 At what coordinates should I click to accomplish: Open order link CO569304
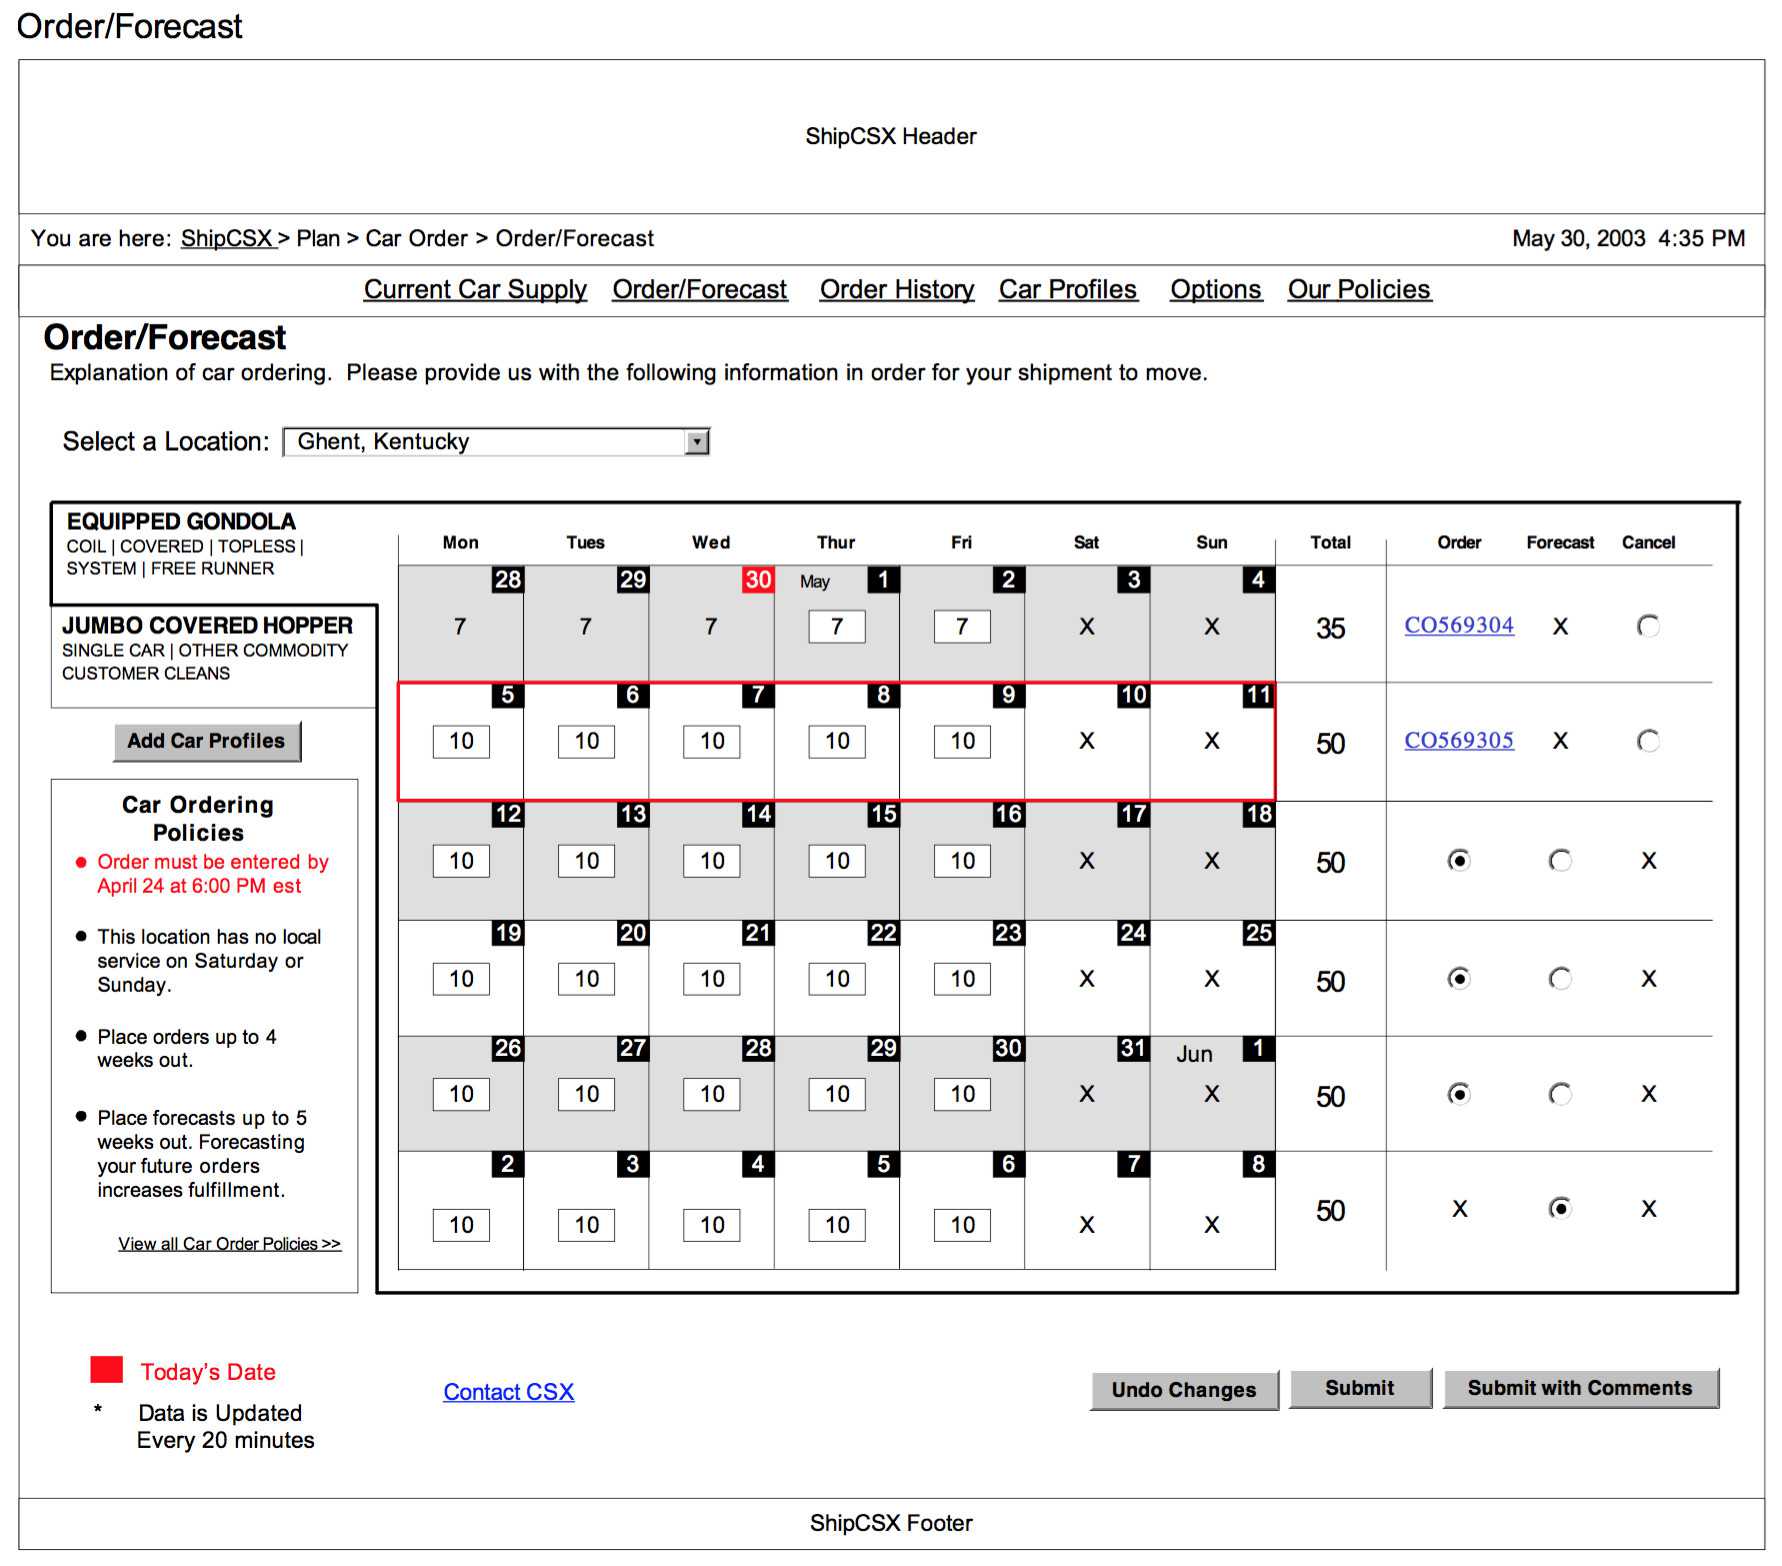(x=1459, y=625)
